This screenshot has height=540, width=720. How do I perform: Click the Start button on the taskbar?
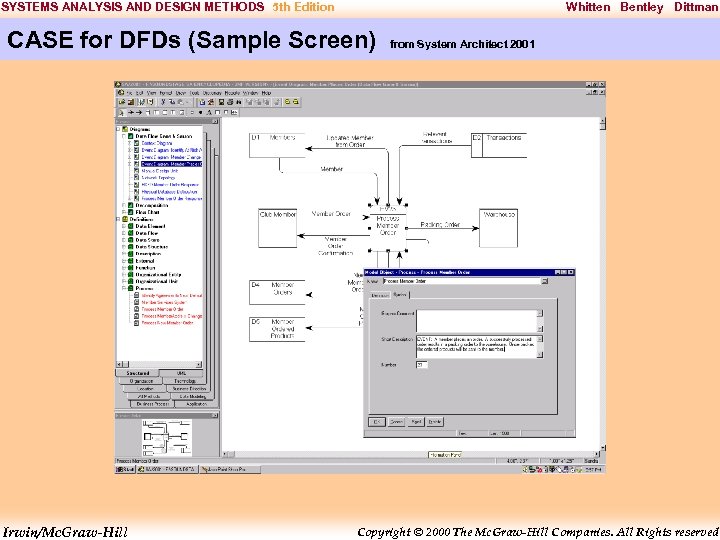[125, 469]
